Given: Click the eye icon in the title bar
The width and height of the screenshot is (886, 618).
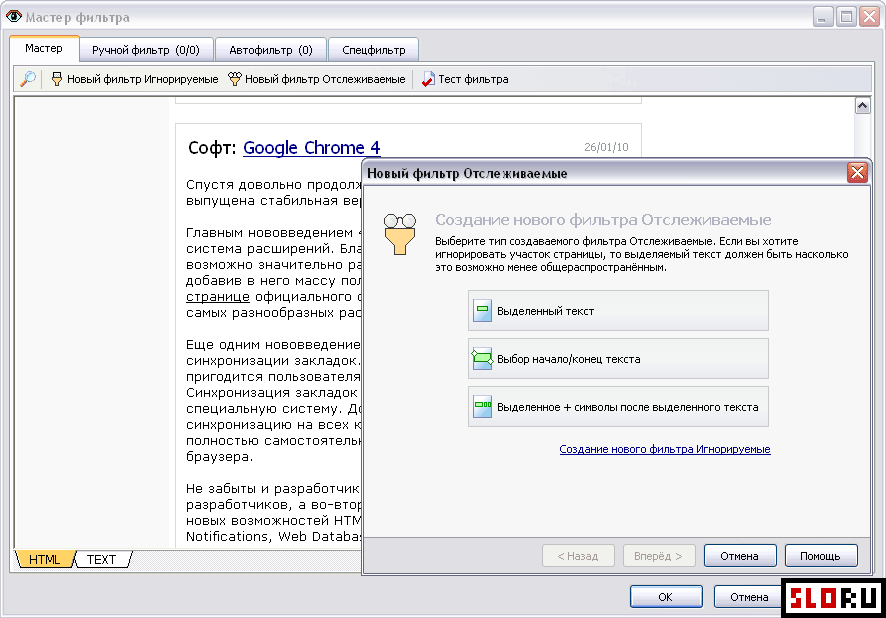Looking at the screenshot, I should pos(14,16).
